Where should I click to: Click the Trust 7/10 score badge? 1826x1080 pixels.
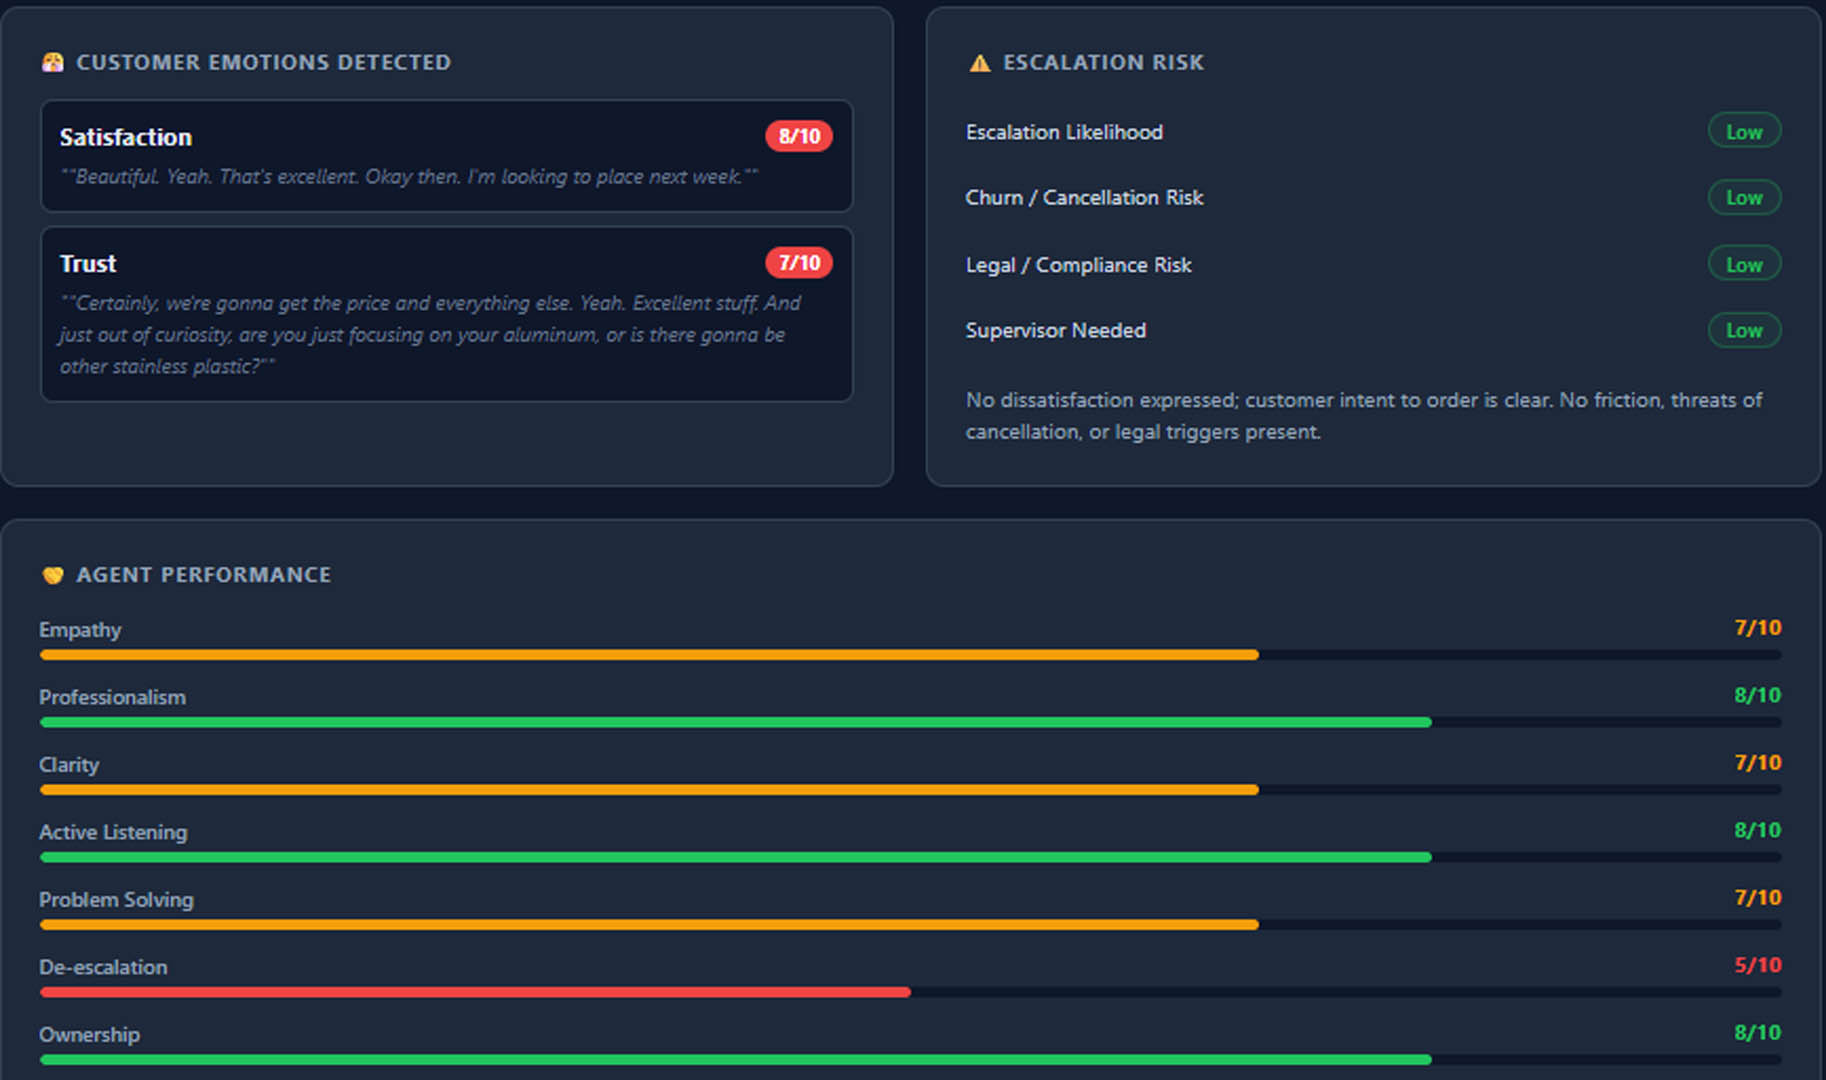tap(799, 263)
